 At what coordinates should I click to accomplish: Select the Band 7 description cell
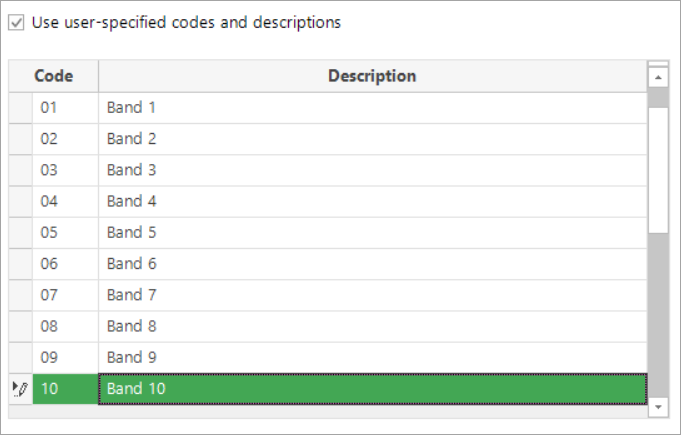372,295
